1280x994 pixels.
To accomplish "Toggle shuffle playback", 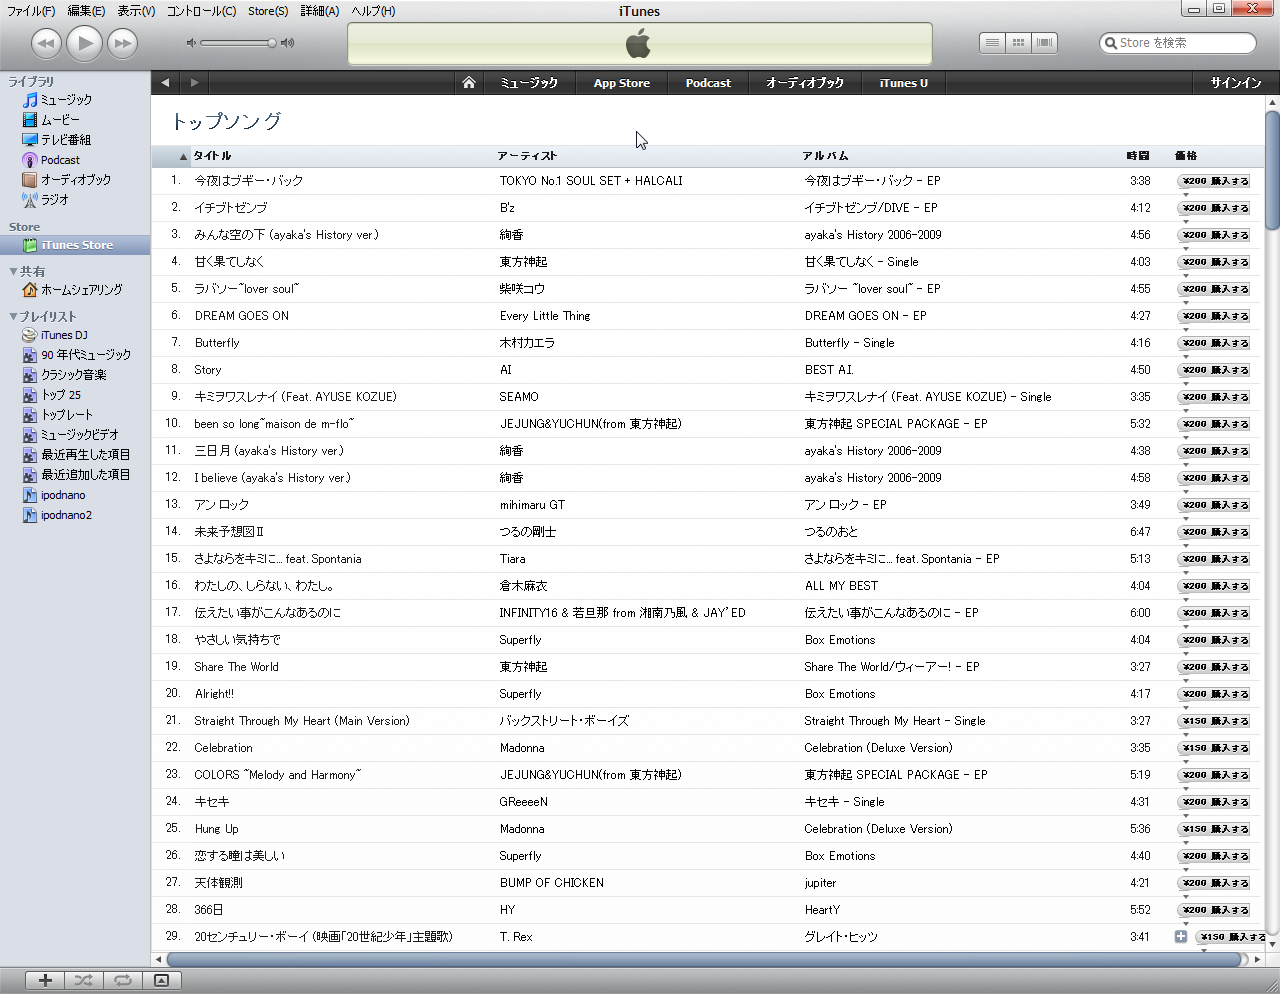I will point(83,980).
